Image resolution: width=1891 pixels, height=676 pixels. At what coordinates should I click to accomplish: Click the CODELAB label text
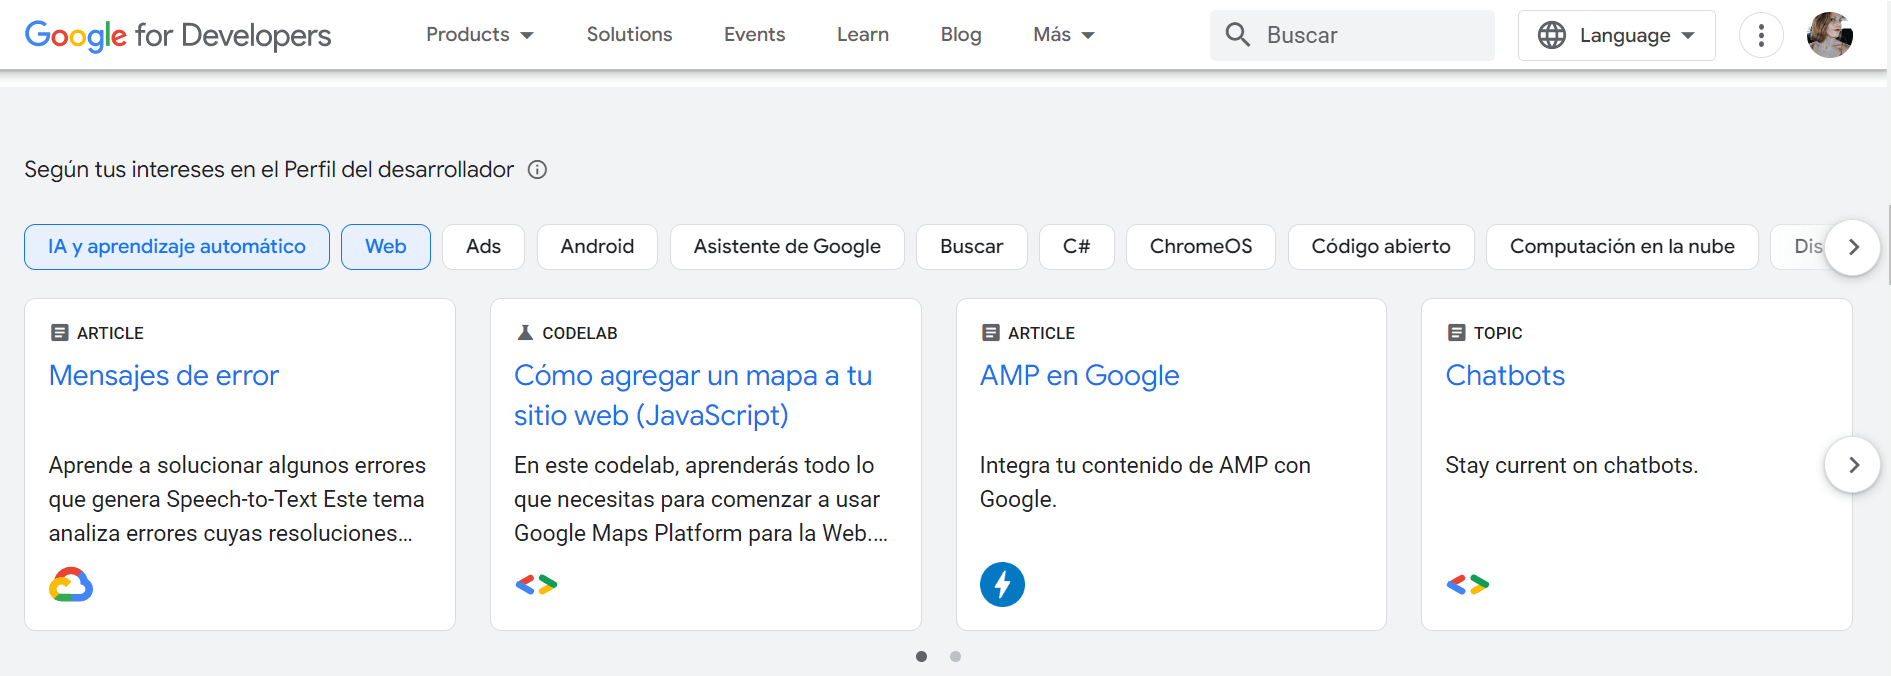click(580, 333)
